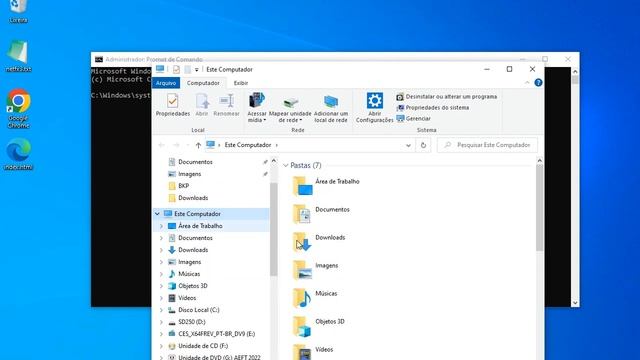Select the Lixeira recycle bin icon

pyautogui.click(x=18, y=11)
